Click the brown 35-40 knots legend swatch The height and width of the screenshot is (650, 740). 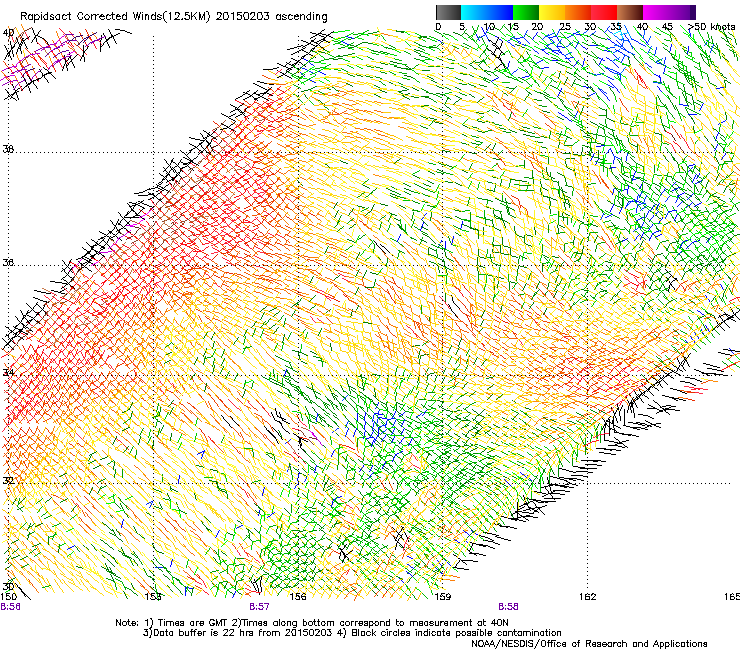pos(630,12)
